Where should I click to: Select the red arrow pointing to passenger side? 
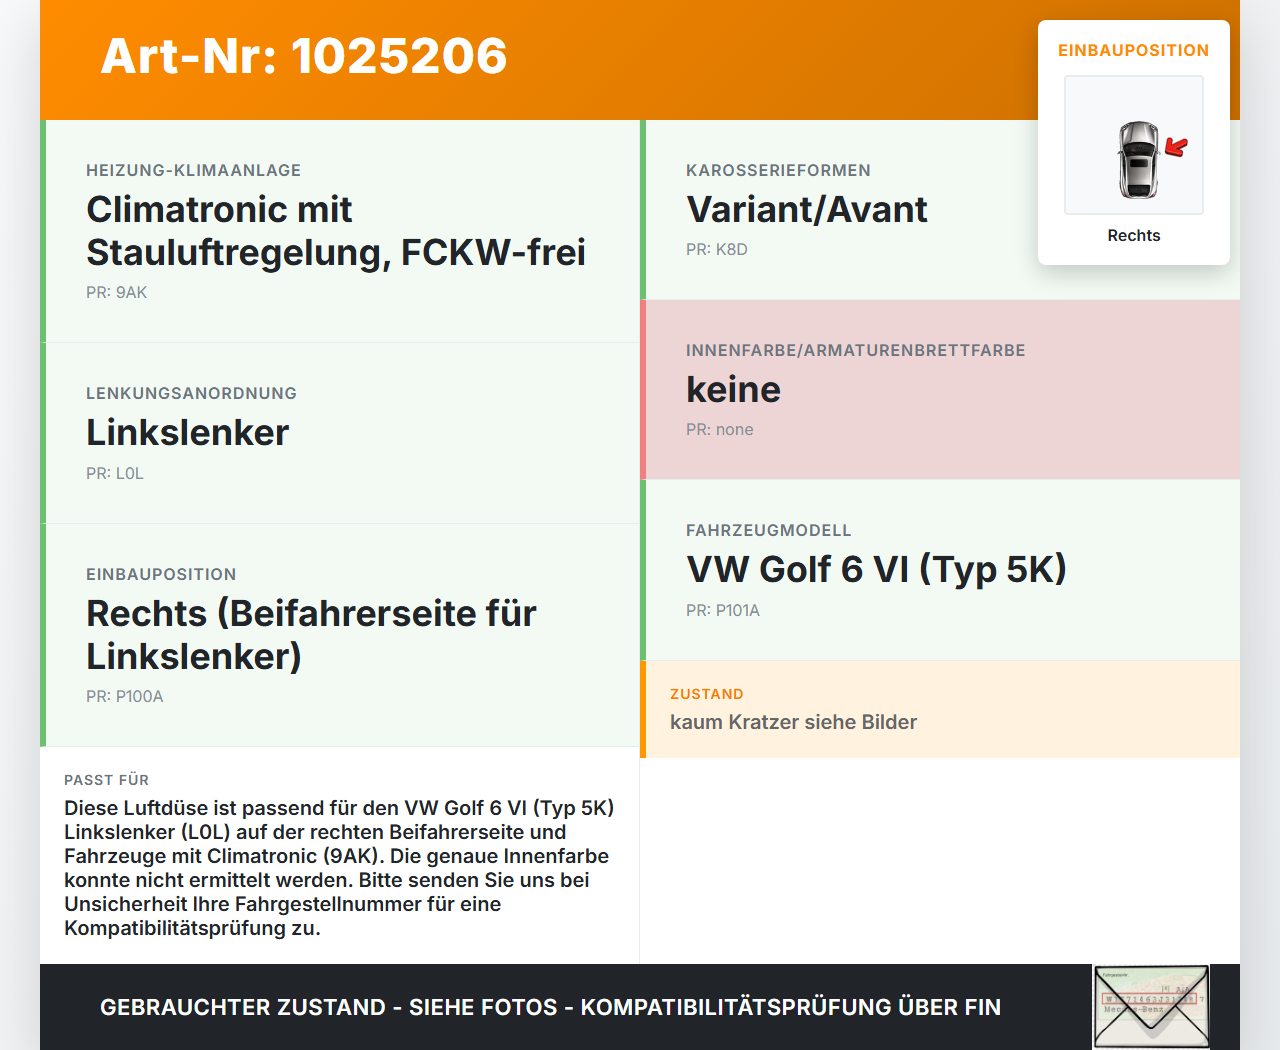click(1176, 148)
